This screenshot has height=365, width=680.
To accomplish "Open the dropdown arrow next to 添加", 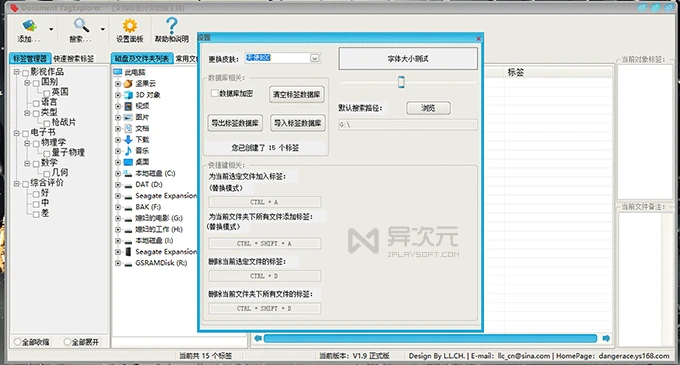I will (51, 29).
